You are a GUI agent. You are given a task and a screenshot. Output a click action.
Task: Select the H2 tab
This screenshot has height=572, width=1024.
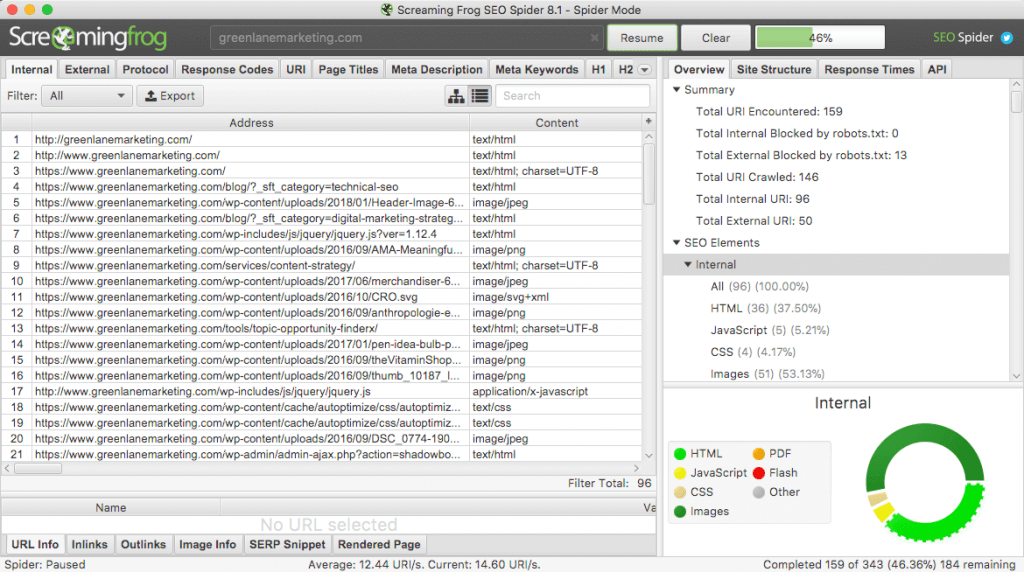[626, 69]
